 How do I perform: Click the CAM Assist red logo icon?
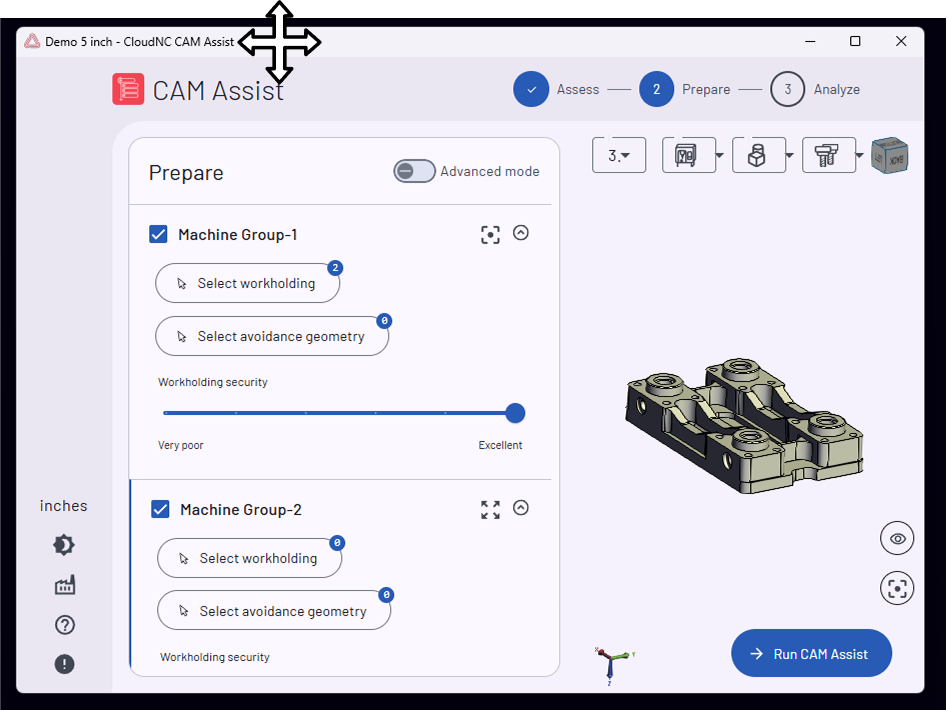(x=128, y=89)
